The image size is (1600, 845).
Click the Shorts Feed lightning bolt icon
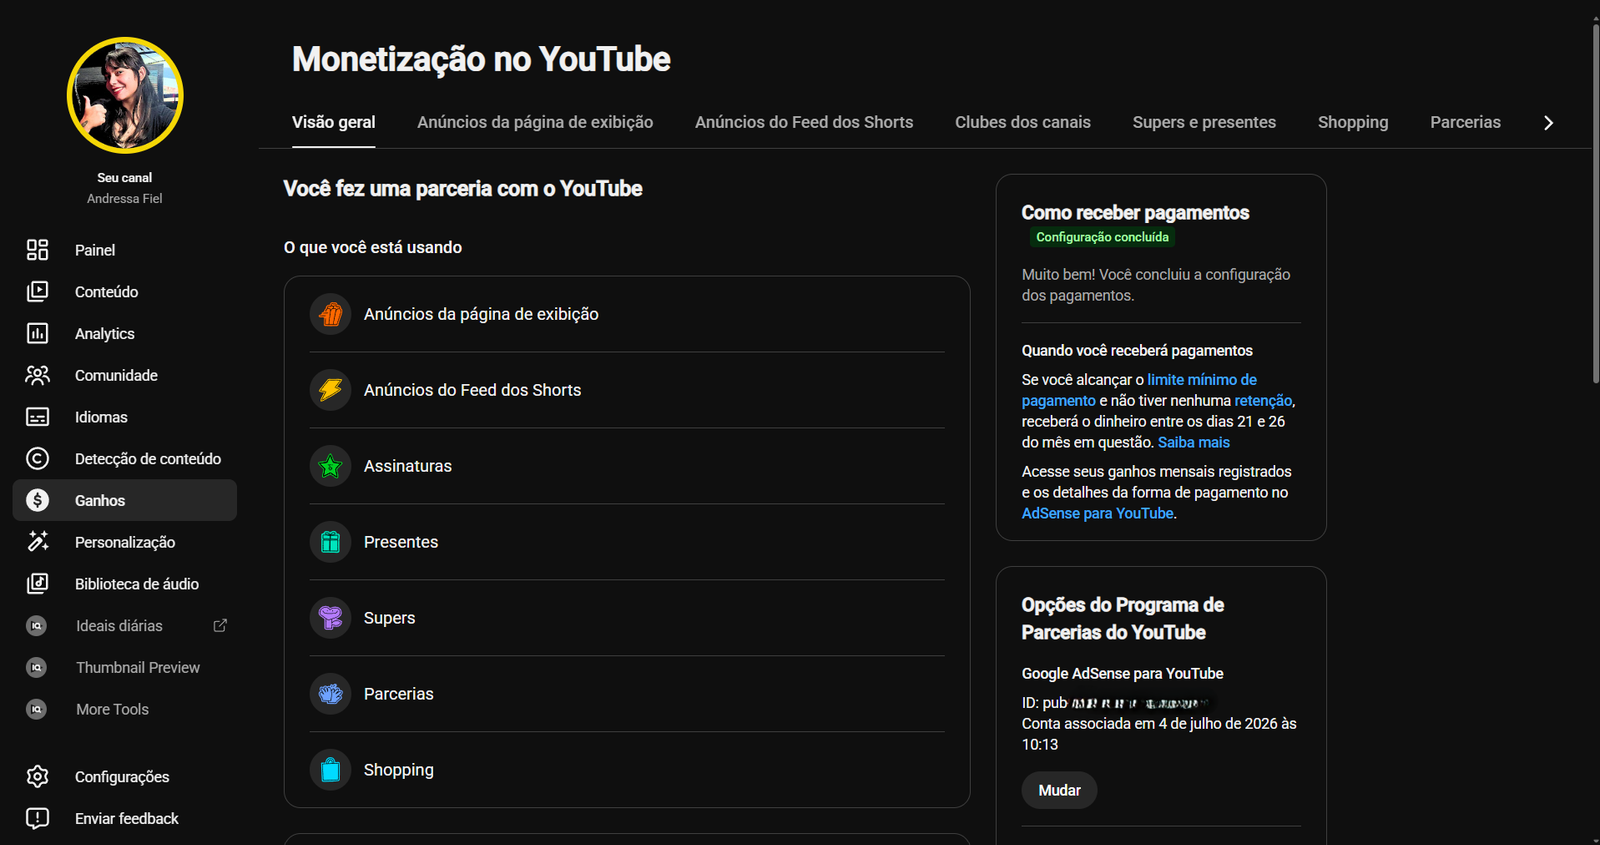331,390
